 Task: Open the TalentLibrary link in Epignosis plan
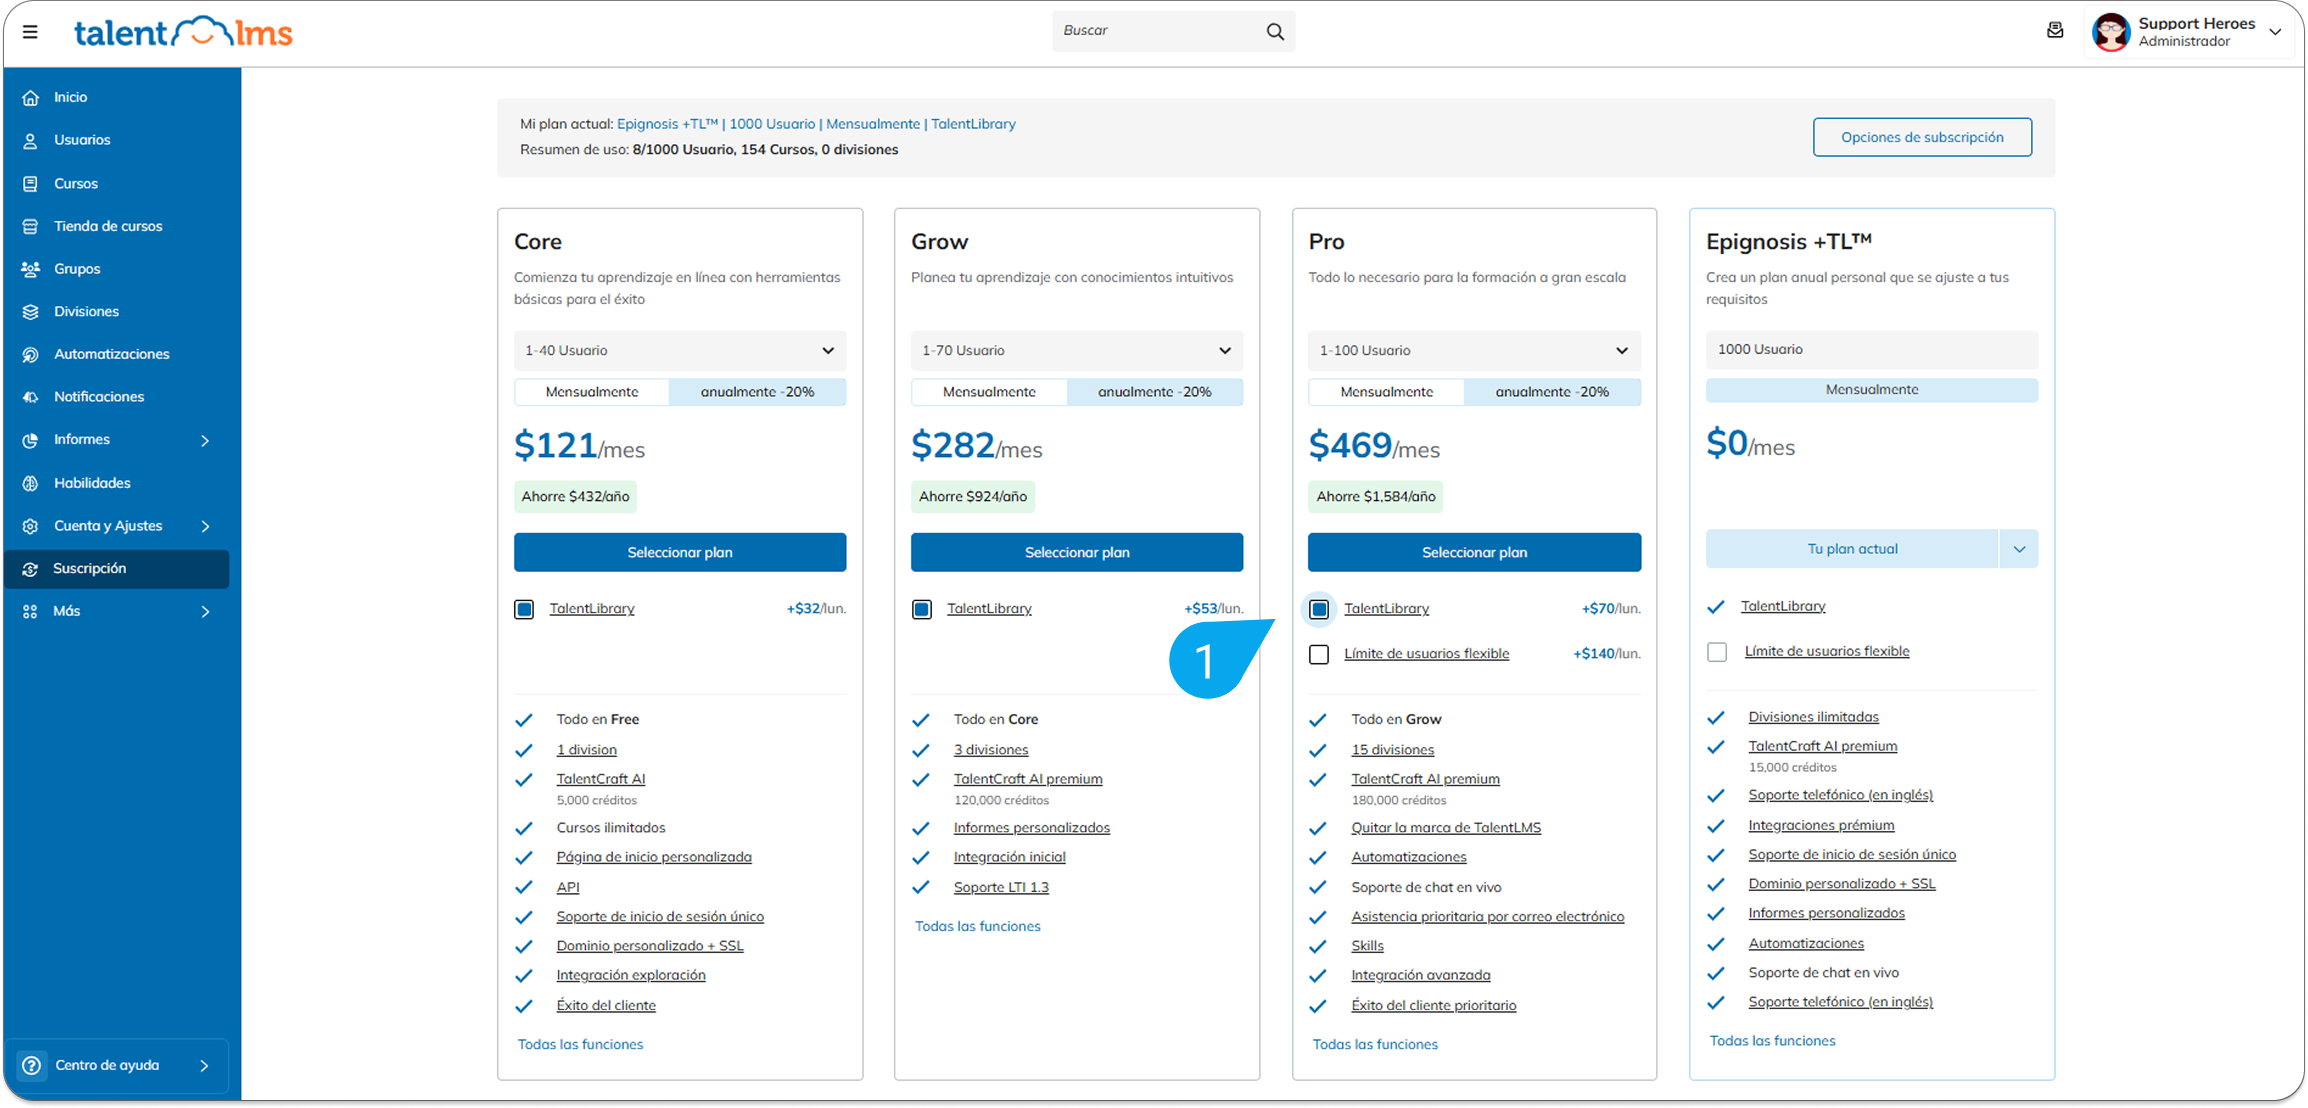pyautogui.click(x=1783, y=606)
